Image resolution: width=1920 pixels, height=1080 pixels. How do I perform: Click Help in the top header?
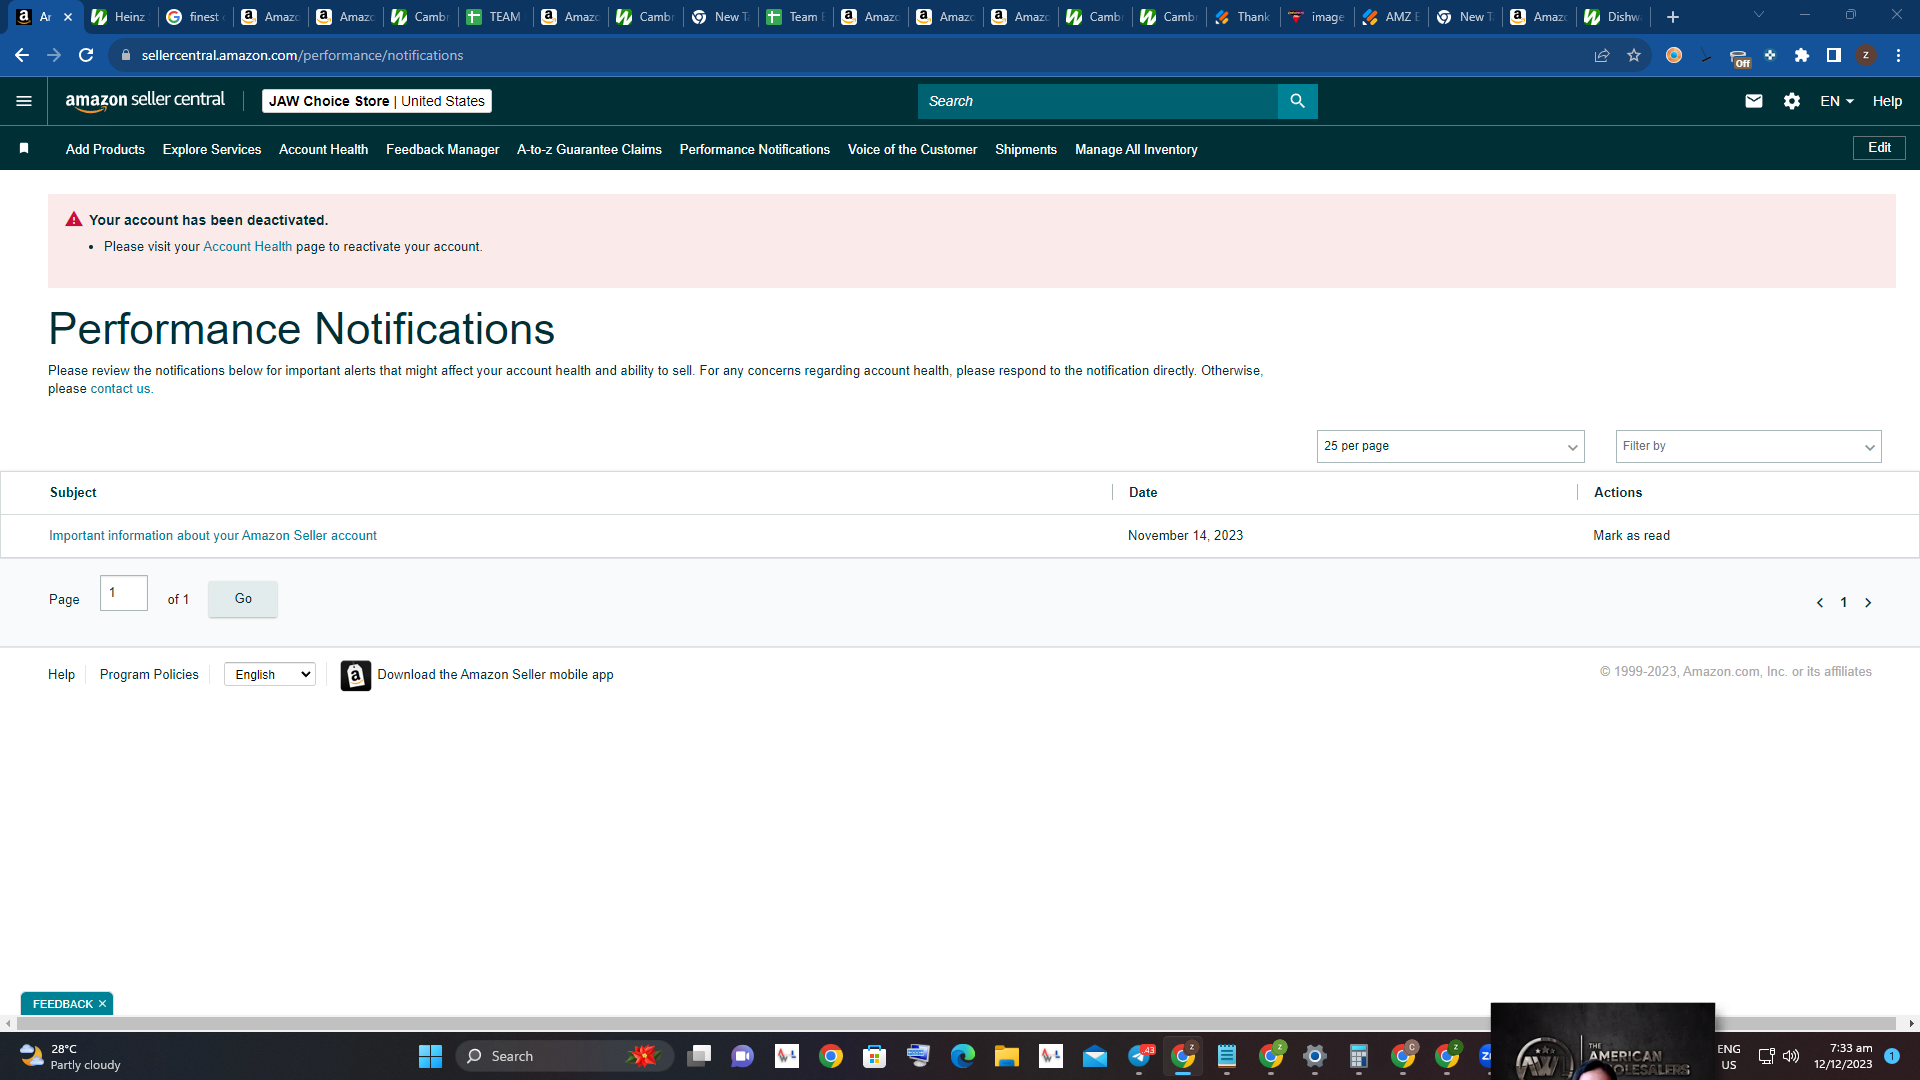[1887, 101]
